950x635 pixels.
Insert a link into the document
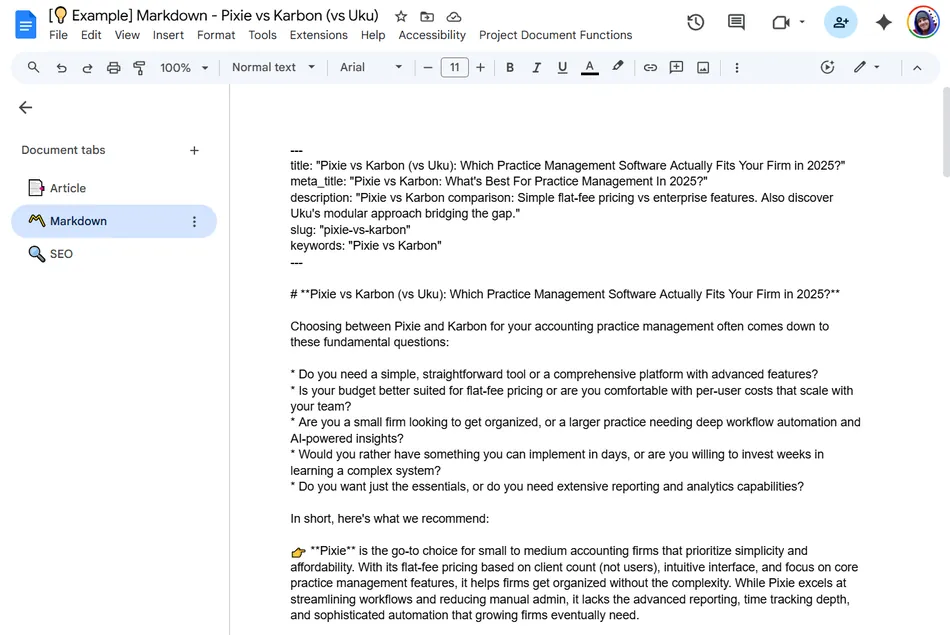coord(650,67)
